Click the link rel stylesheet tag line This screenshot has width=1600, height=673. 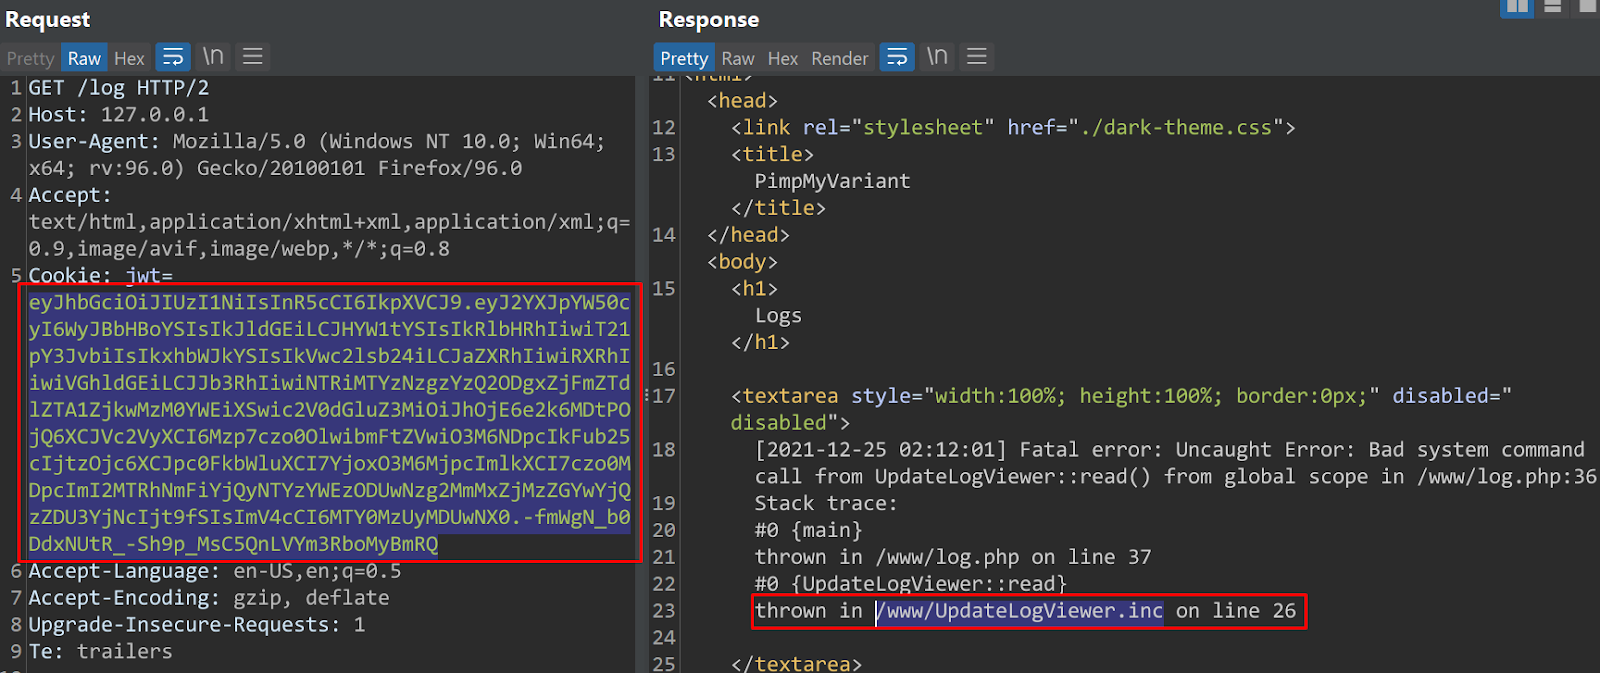click(x=1013, y=128)
